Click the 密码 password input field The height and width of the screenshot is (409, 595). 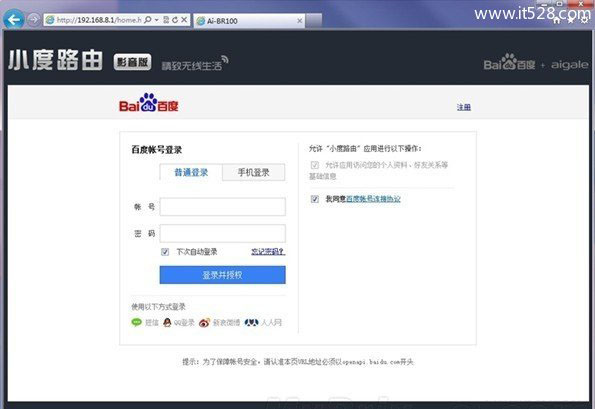[222, 233]
